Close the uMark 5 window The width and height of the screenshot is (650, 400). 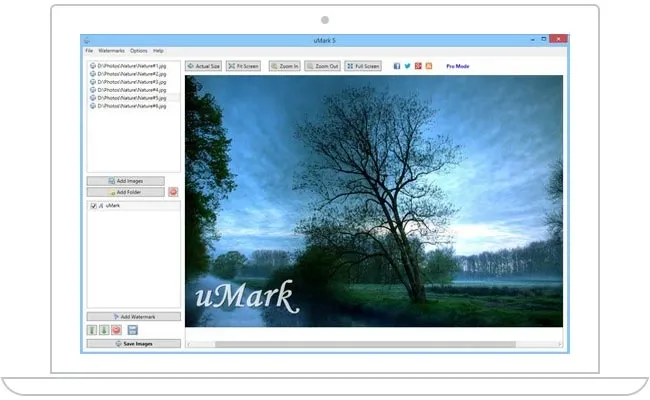tap(558, 39)
